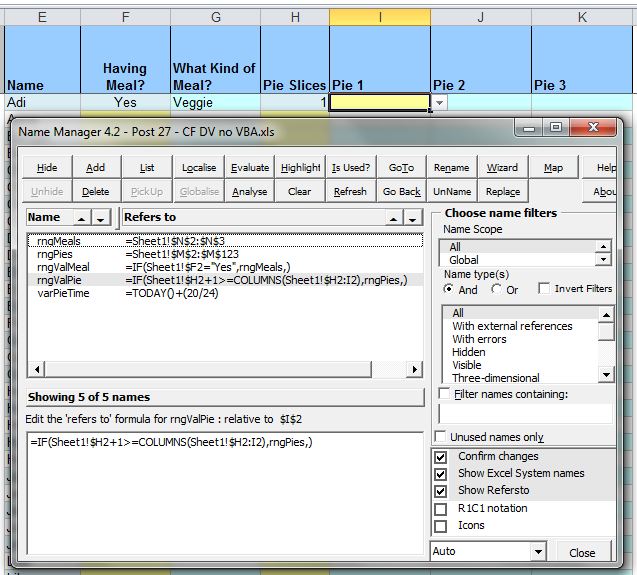Click the Localise button

[x=199, y=167]
